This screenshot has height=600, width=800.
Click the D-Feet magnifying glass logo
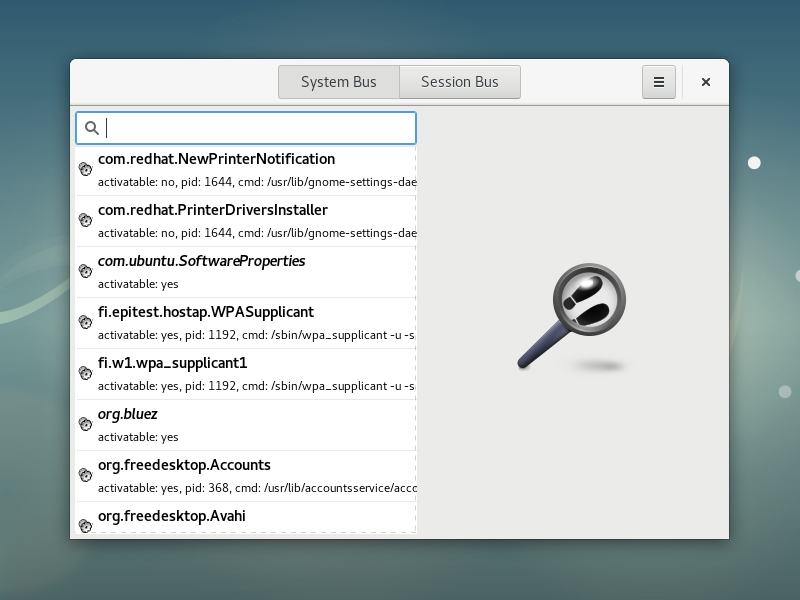pyautogui.click(x=572, y=318)
